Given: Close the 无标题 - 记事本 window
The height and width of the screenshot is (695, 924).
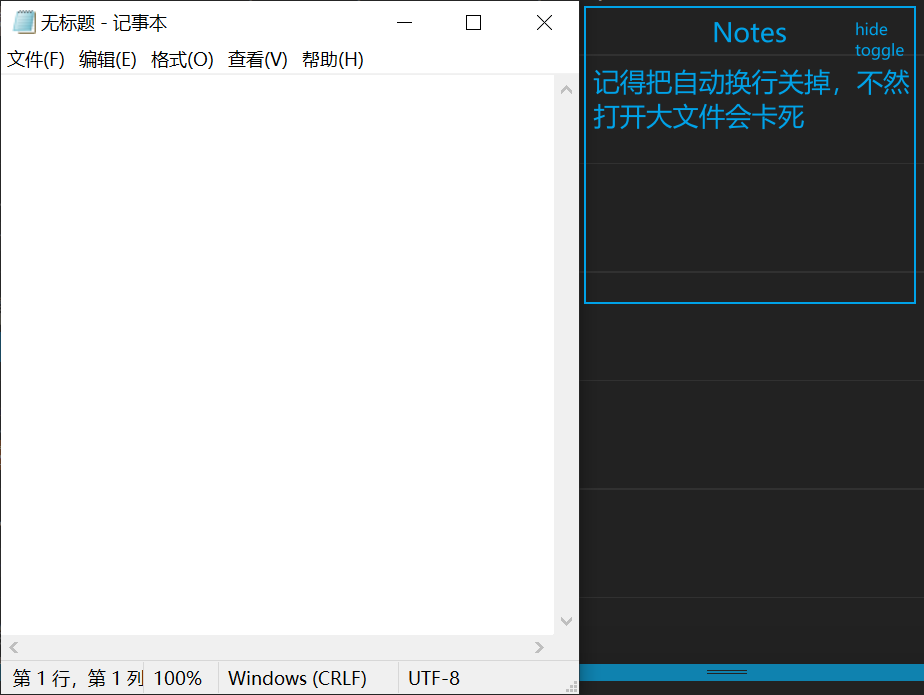Looking at the screenshot, I should pyautogui.click(x=544, y=22).
